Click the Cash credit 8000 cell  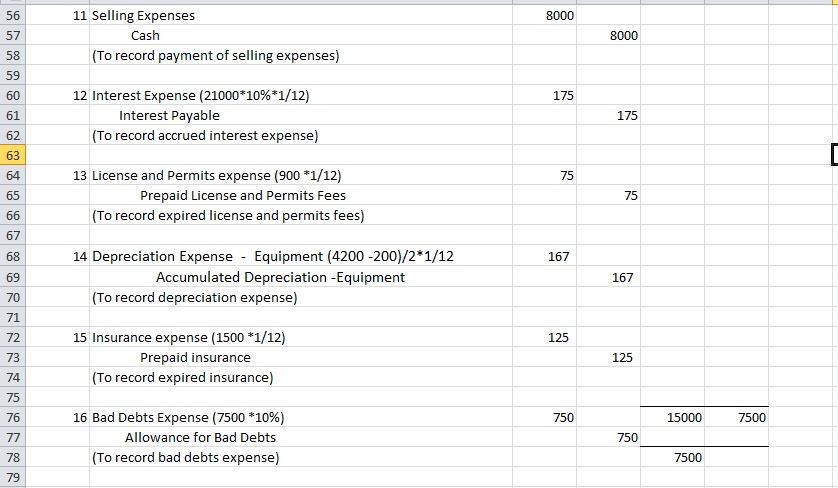click(x=608, y=35)
